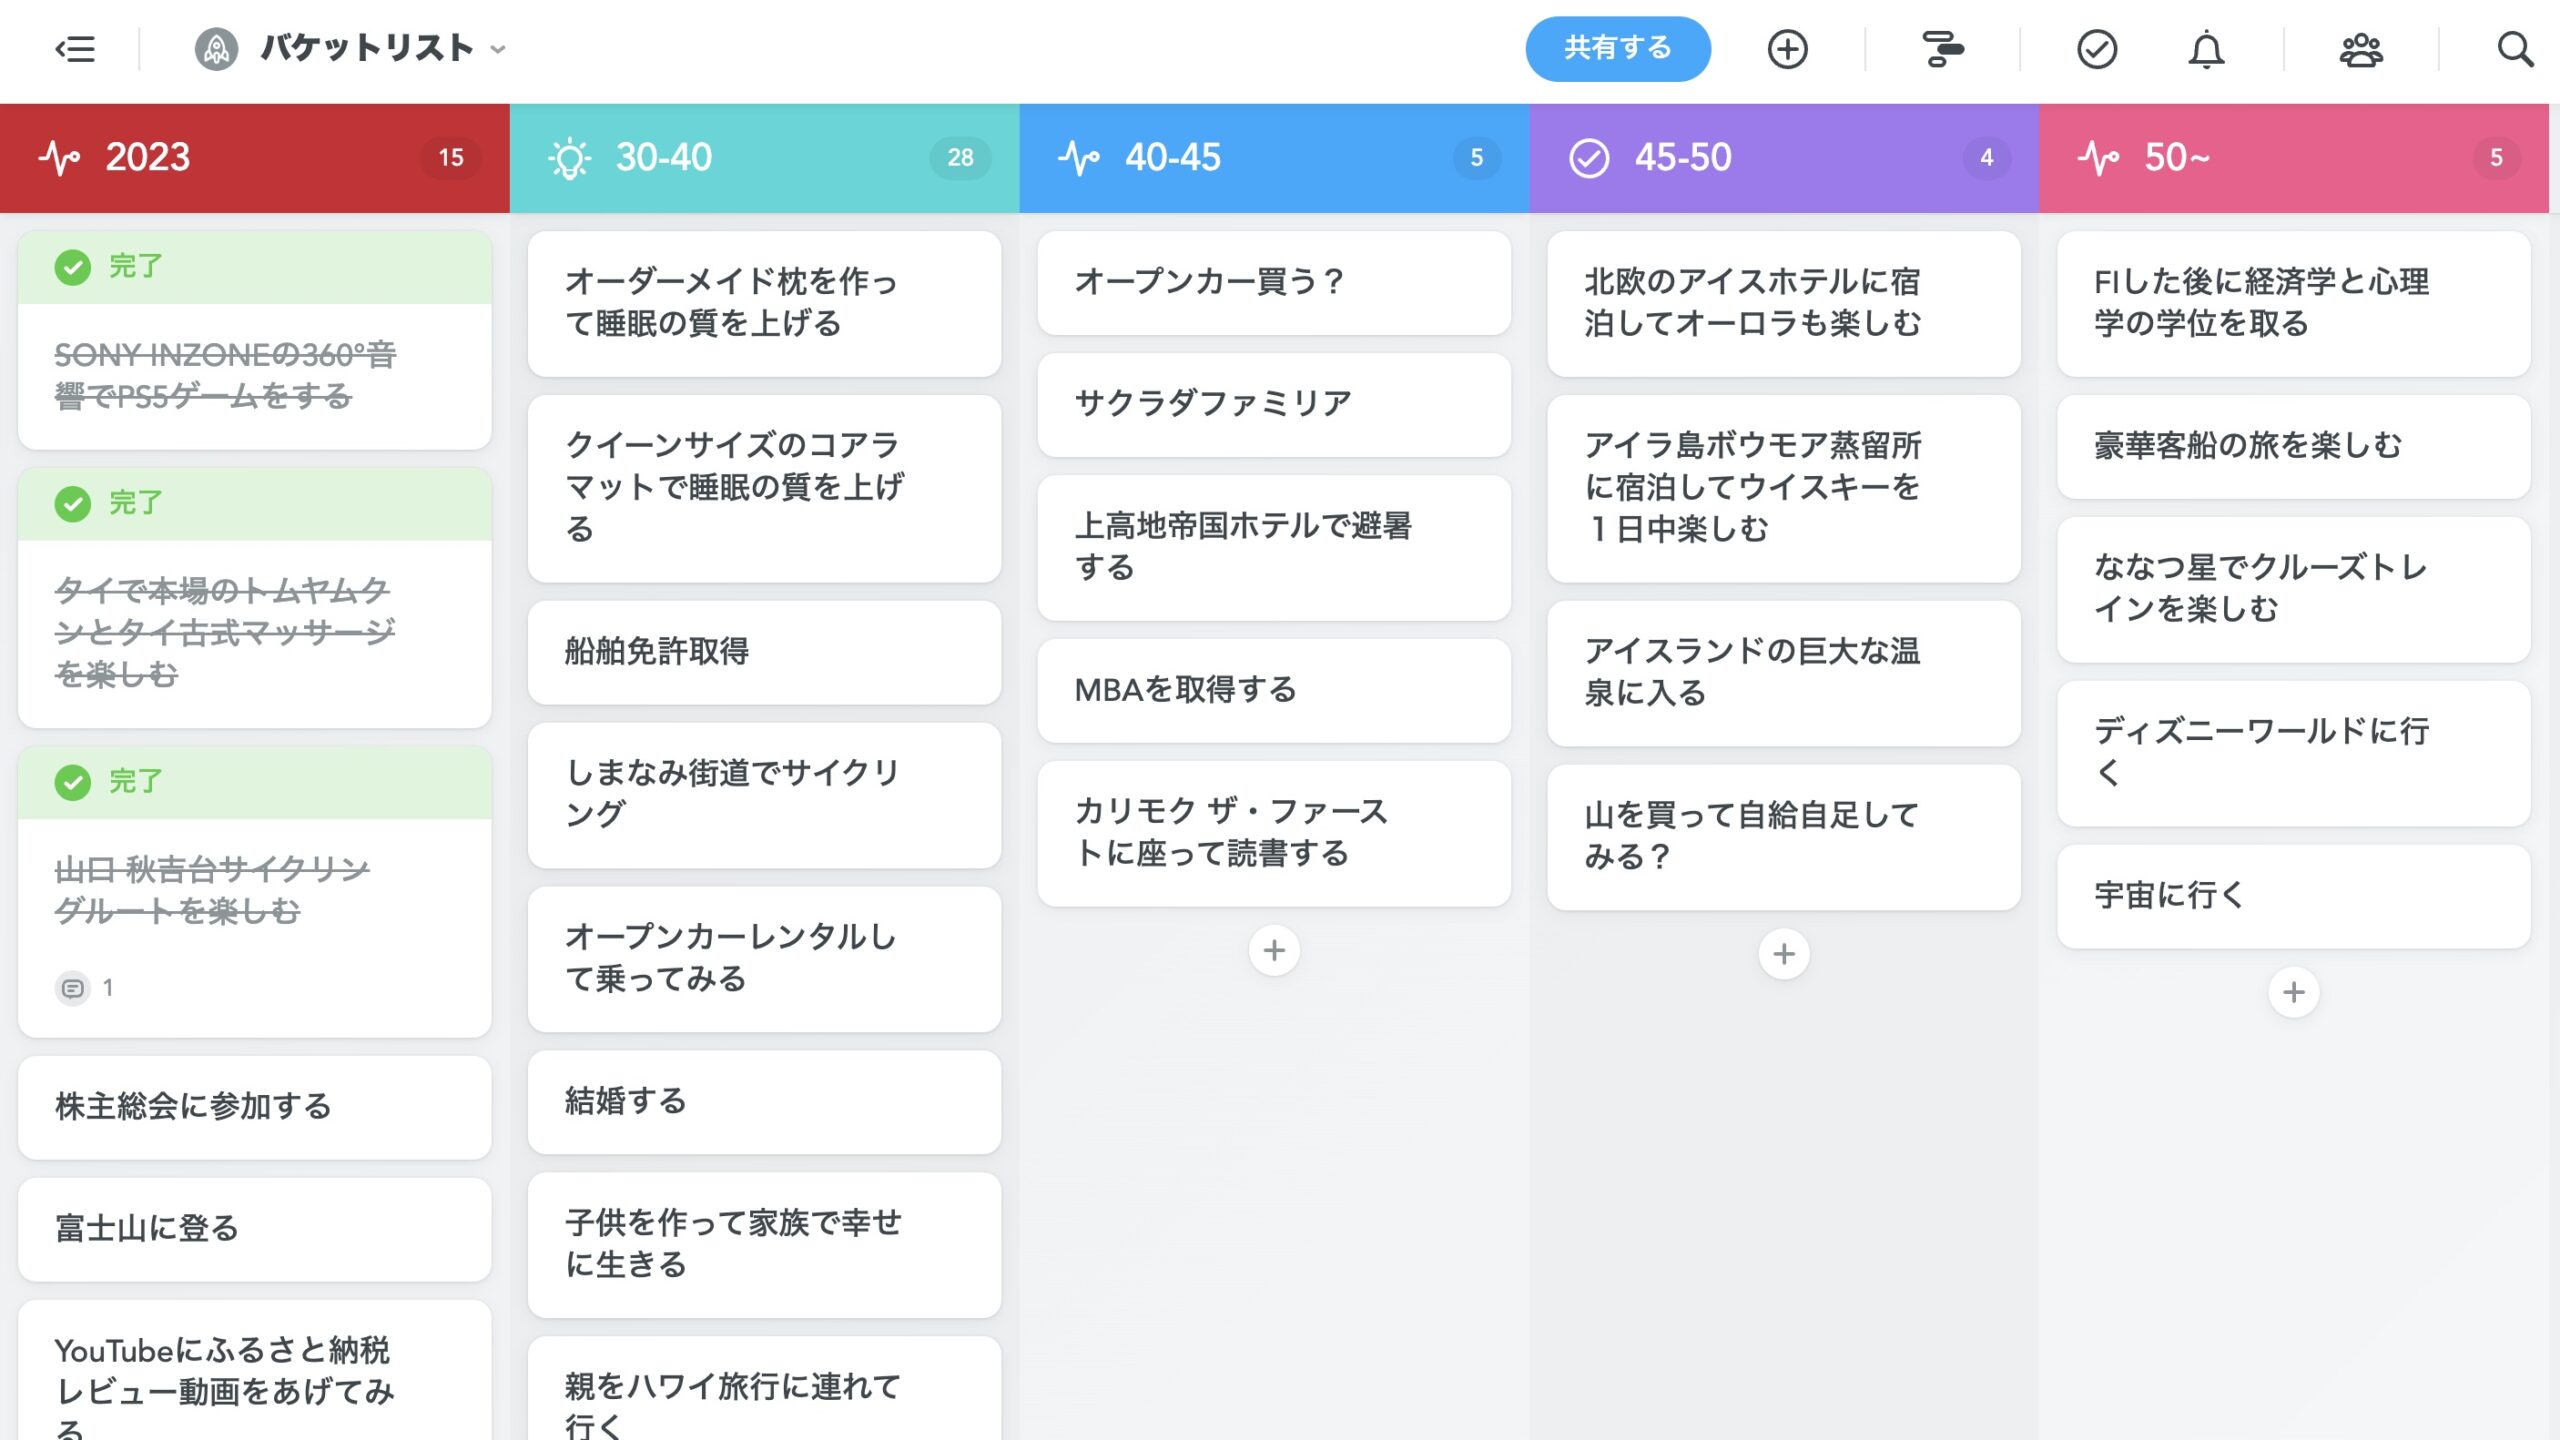Open the しまなみ街道でサイクリング card
Viewport: 2560px width, 1440px height.
click(x=764, y=795)
